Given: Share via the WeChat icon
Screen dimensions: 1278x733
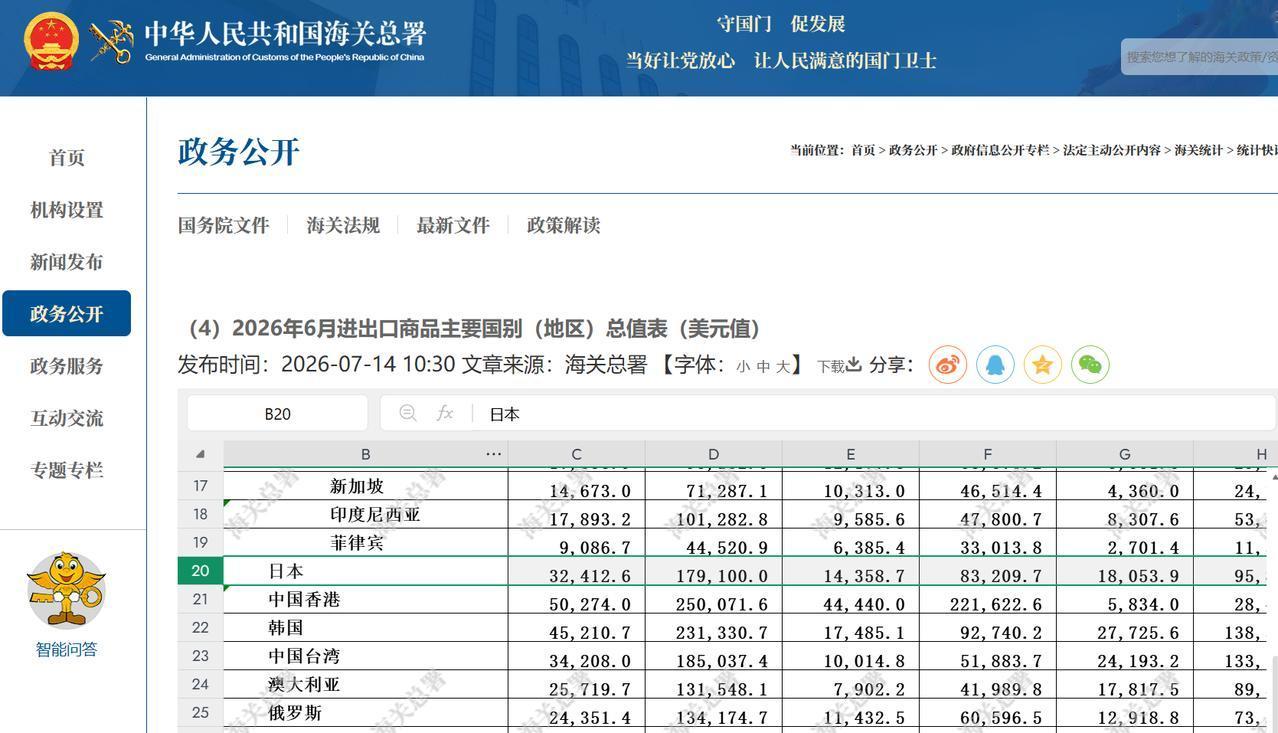Looking at the screenshot, I should [x=1090, y=364].
